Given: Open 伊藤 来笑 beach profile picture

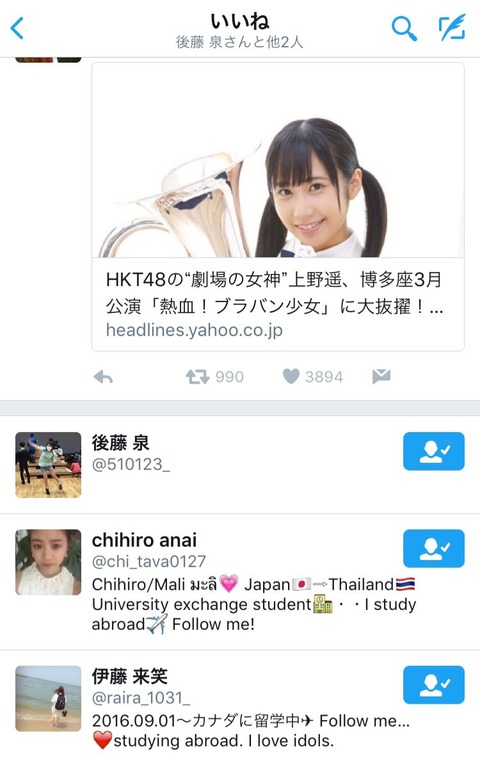Looking at the screenshot, I should click(48, 698).
